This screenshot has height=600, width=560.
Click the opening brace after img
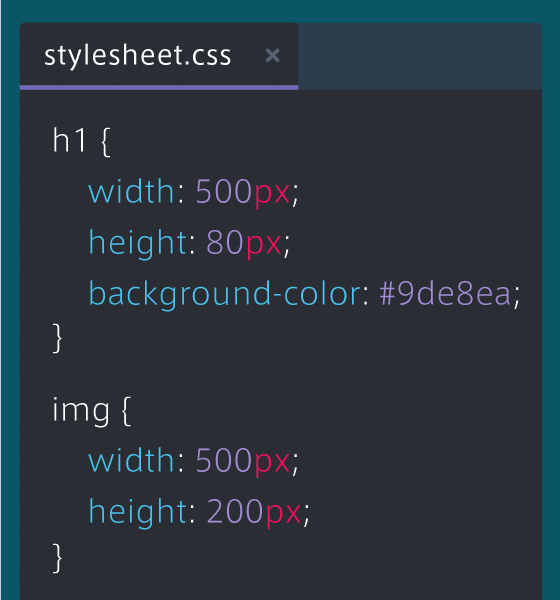pyautogui.click(x=127, y=411)
